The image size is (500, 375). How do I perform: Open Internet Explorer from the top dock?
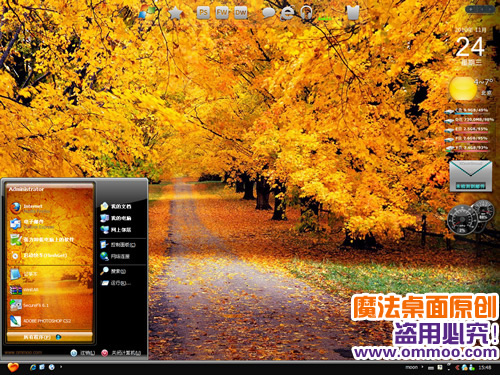[287, 13]
